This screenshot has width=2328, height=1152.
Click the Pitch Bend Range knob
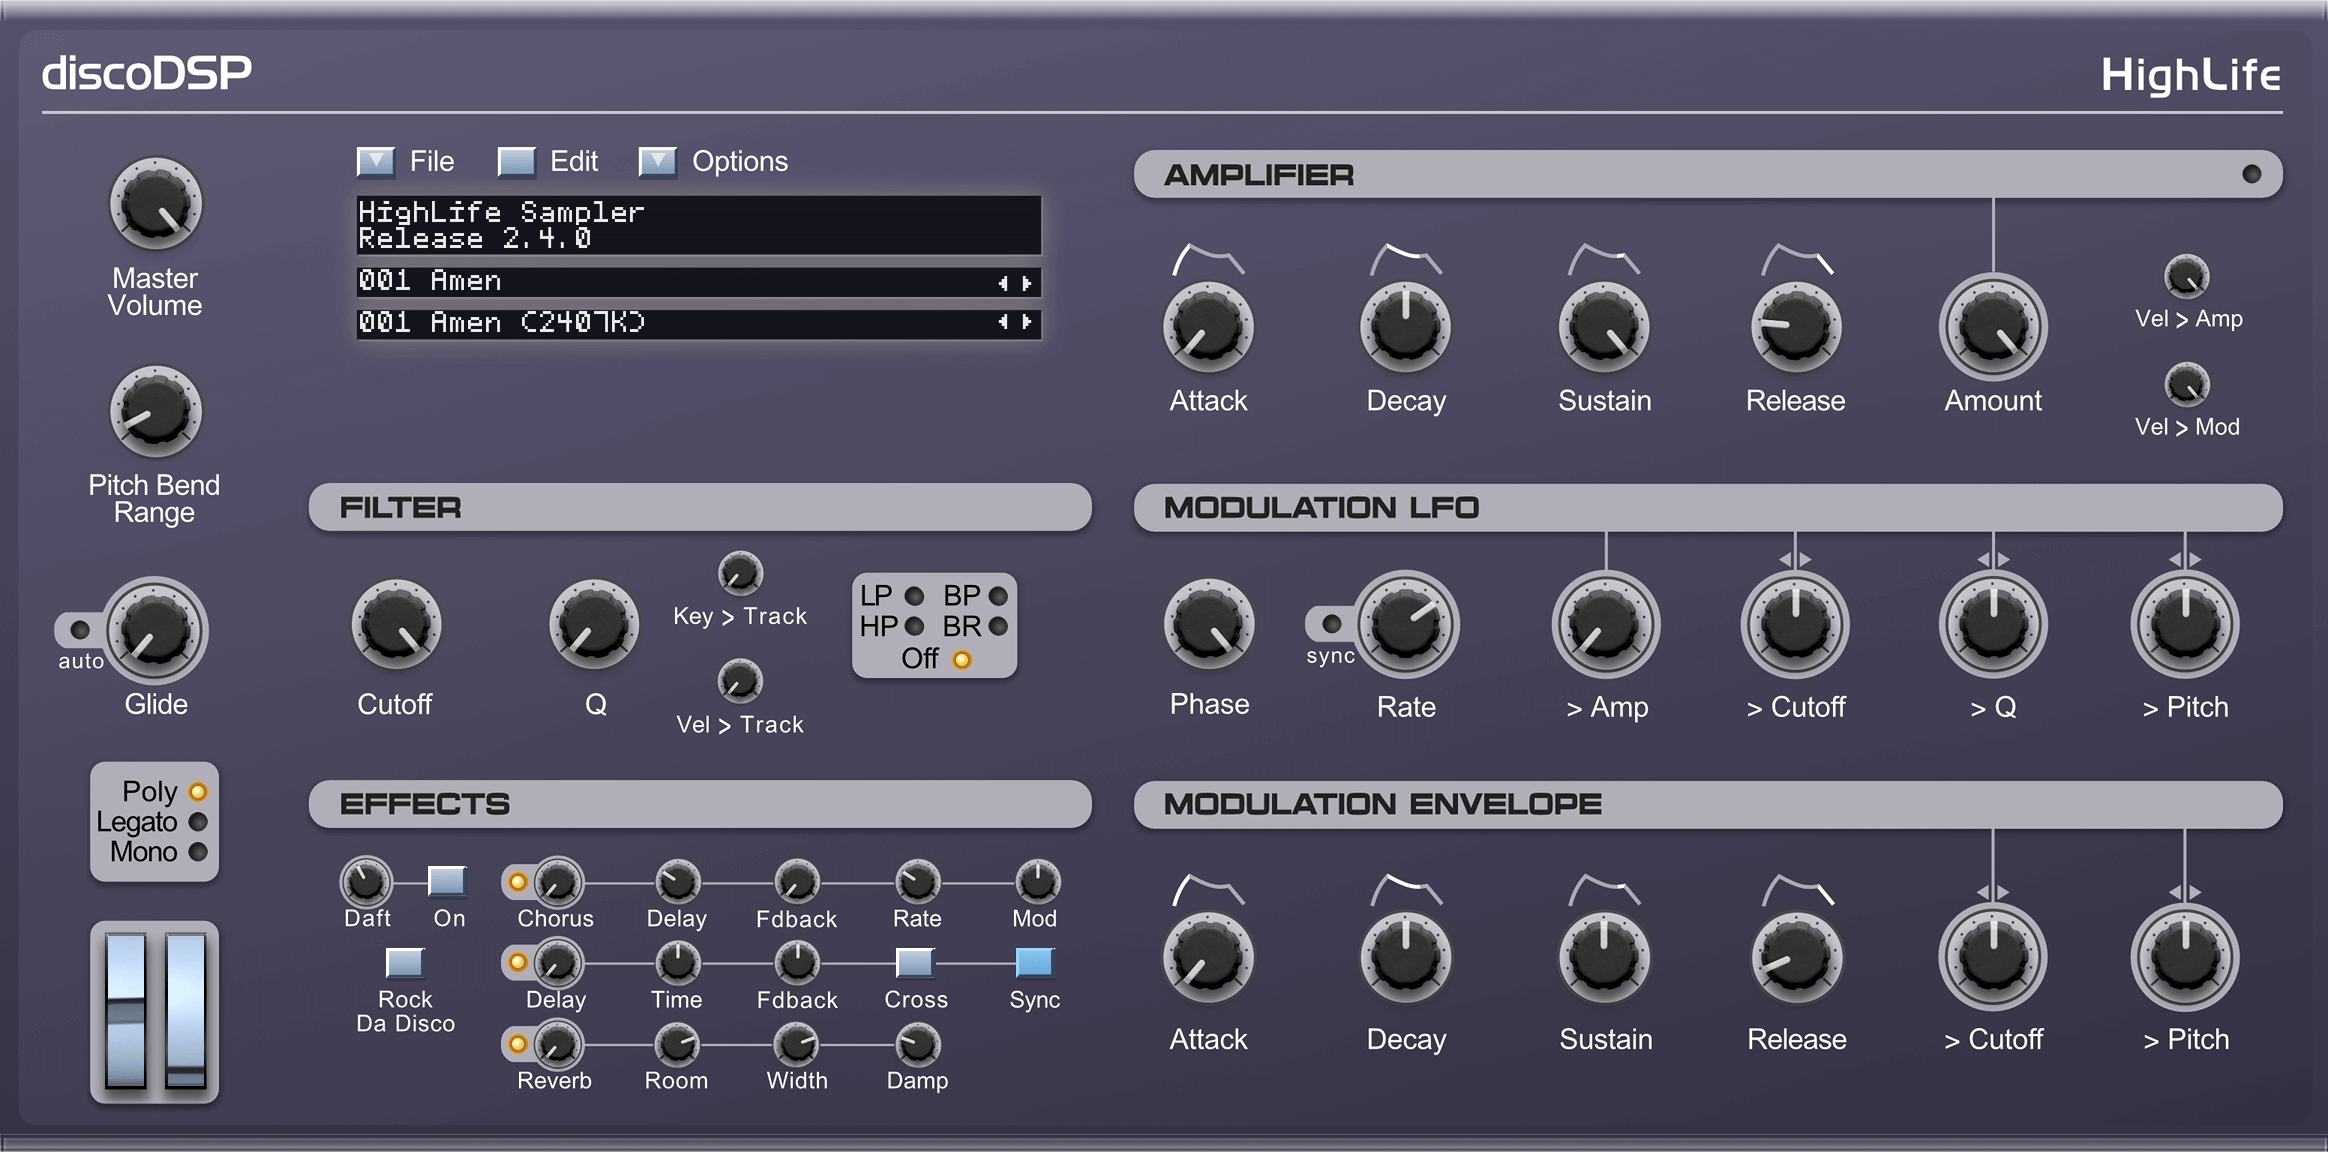[155, 411]
